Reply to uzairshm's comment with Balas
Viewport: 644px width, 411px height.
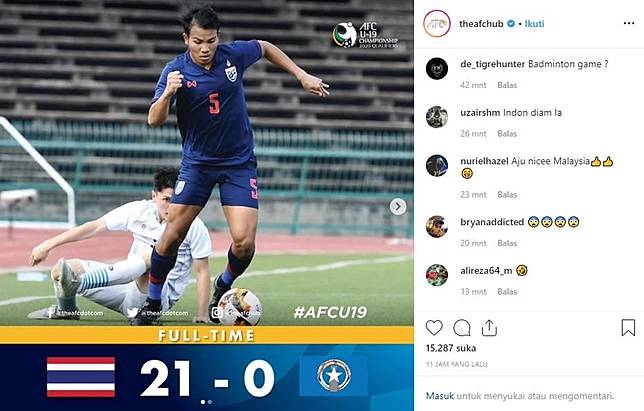507,134
